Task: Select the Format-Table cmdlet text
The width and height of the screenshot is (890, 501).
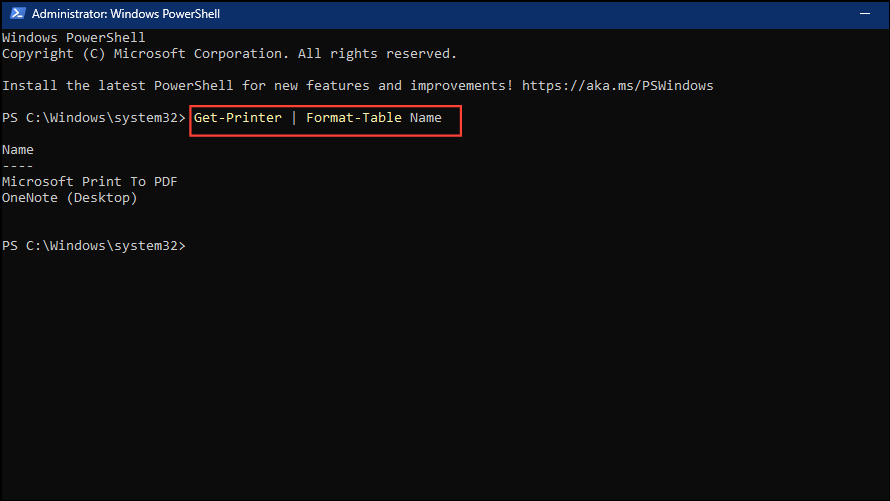Action: [354, 118]
